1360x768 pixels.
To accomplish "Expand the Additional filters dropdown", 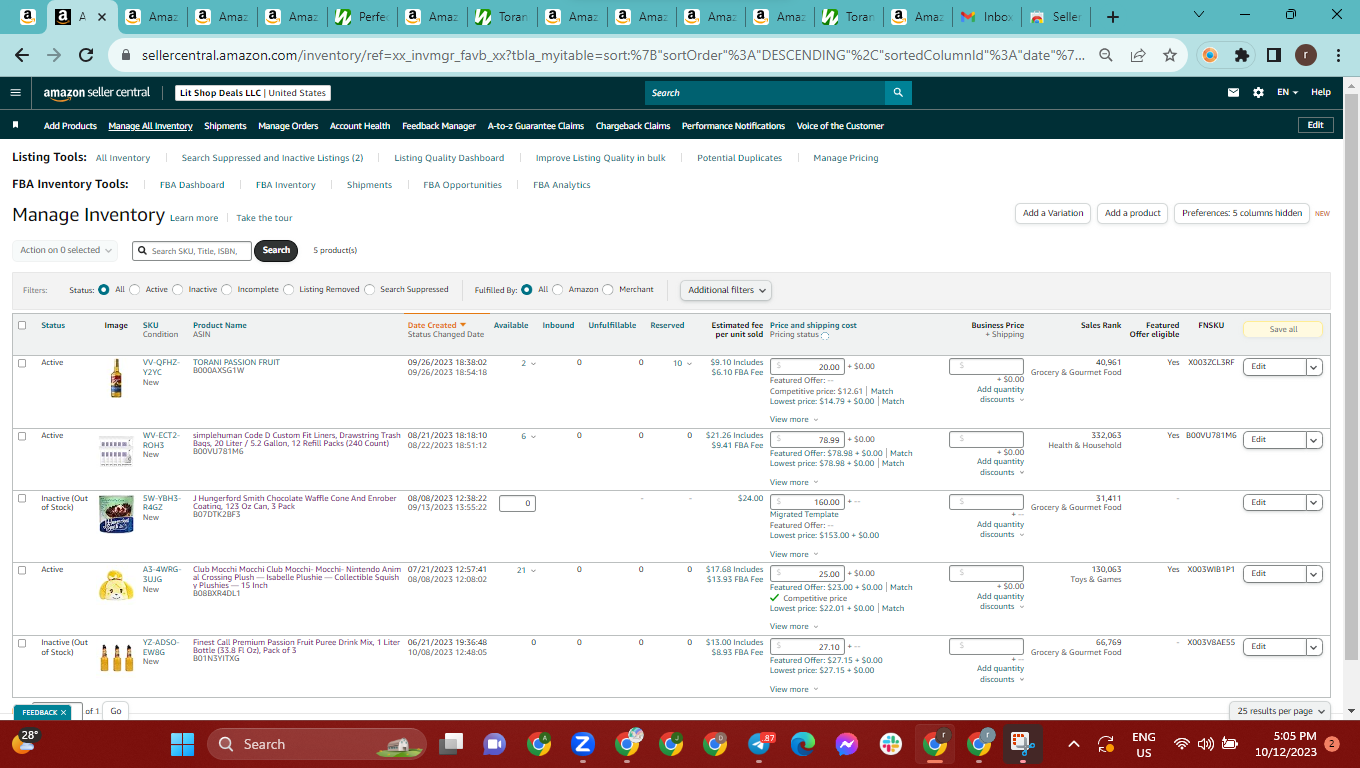I will 727,290.
